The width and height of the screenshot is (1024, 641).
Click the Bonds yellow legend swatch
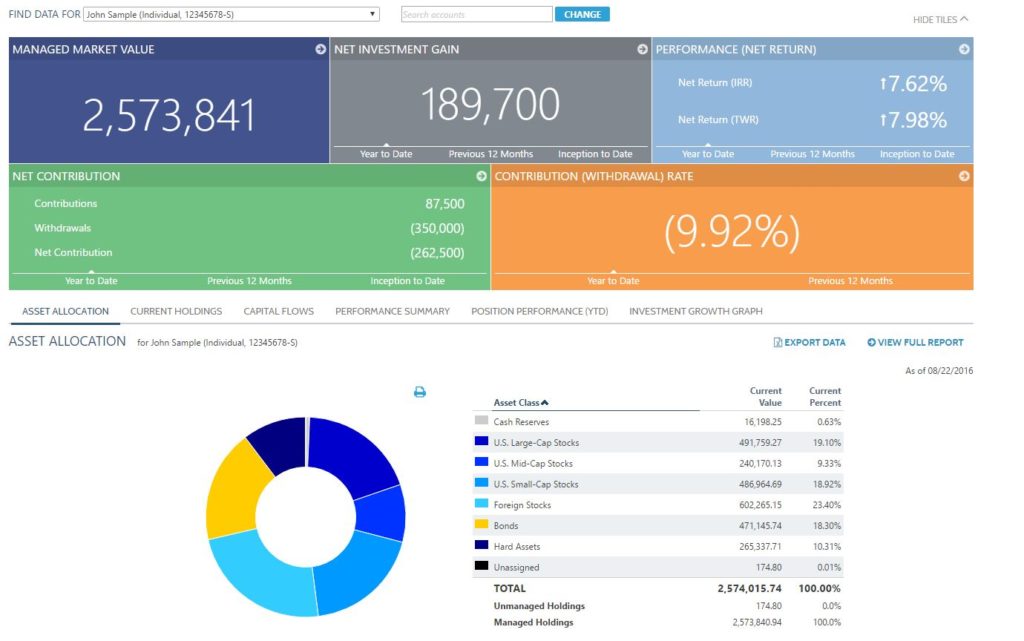481,524
